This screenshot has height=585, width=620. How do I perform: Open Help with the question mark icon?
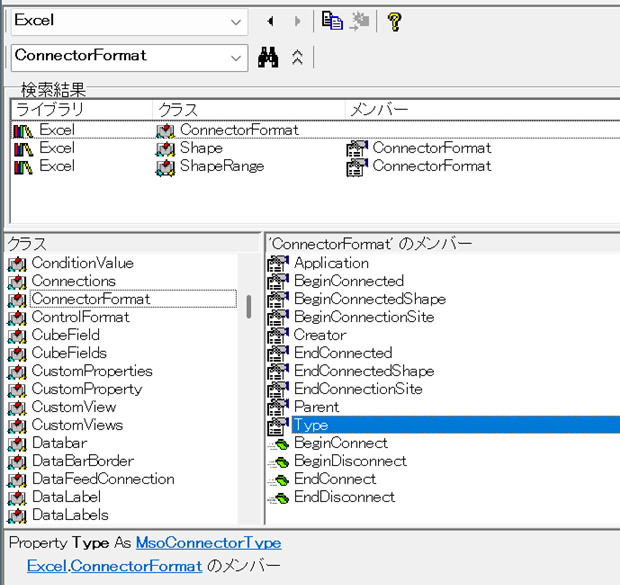click(x=395, y=22)
